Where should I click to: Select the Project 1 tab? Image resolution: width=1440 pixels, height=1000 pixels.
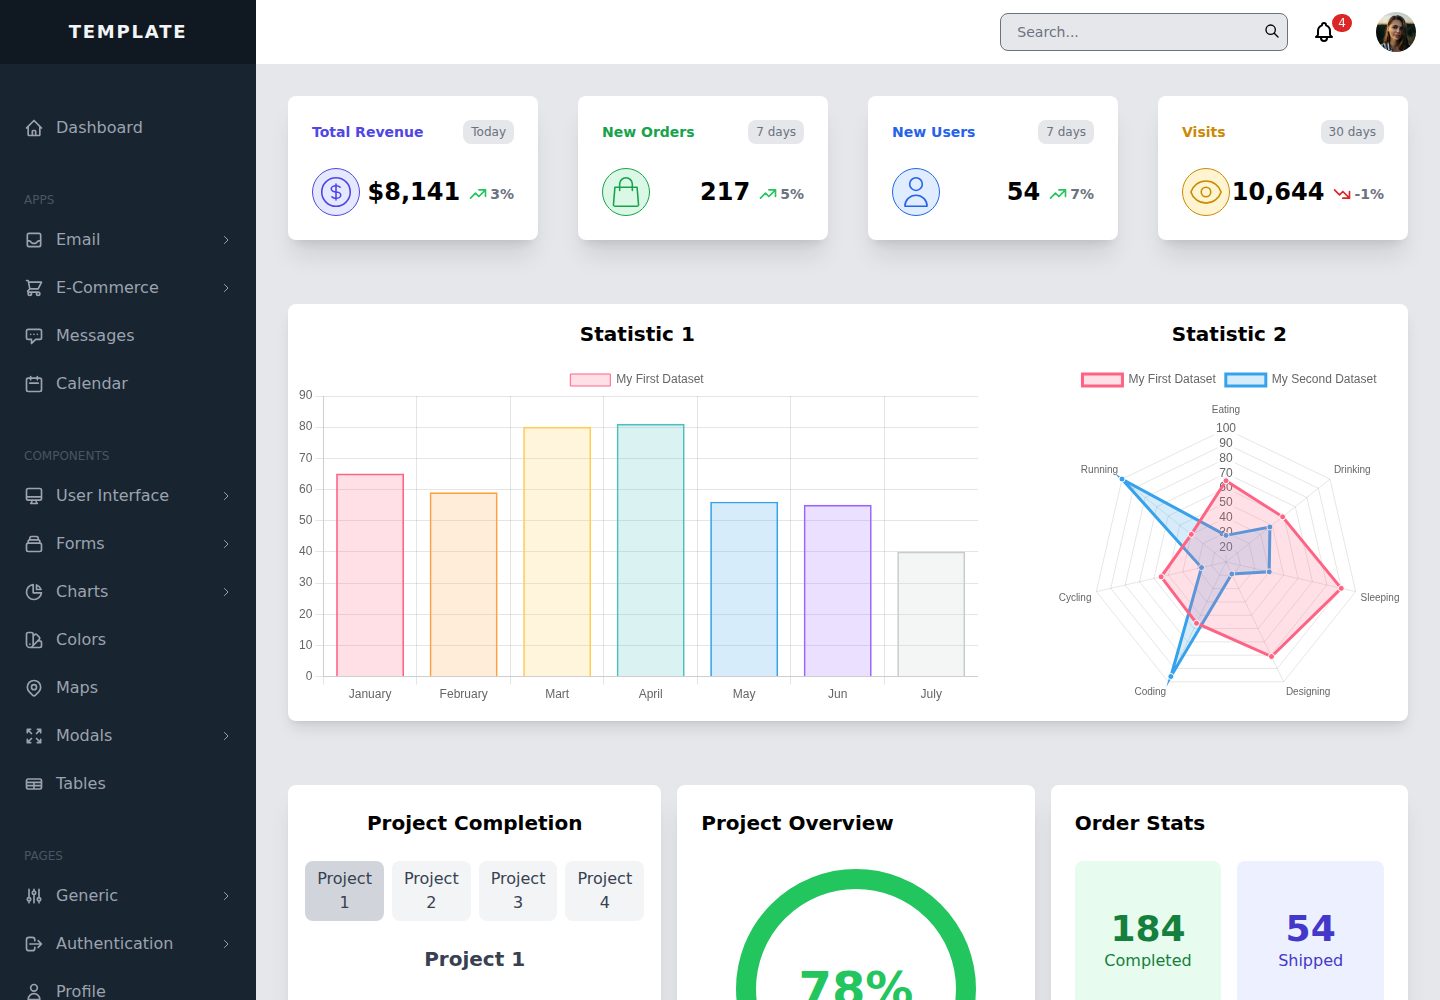[x=344, y=890]
